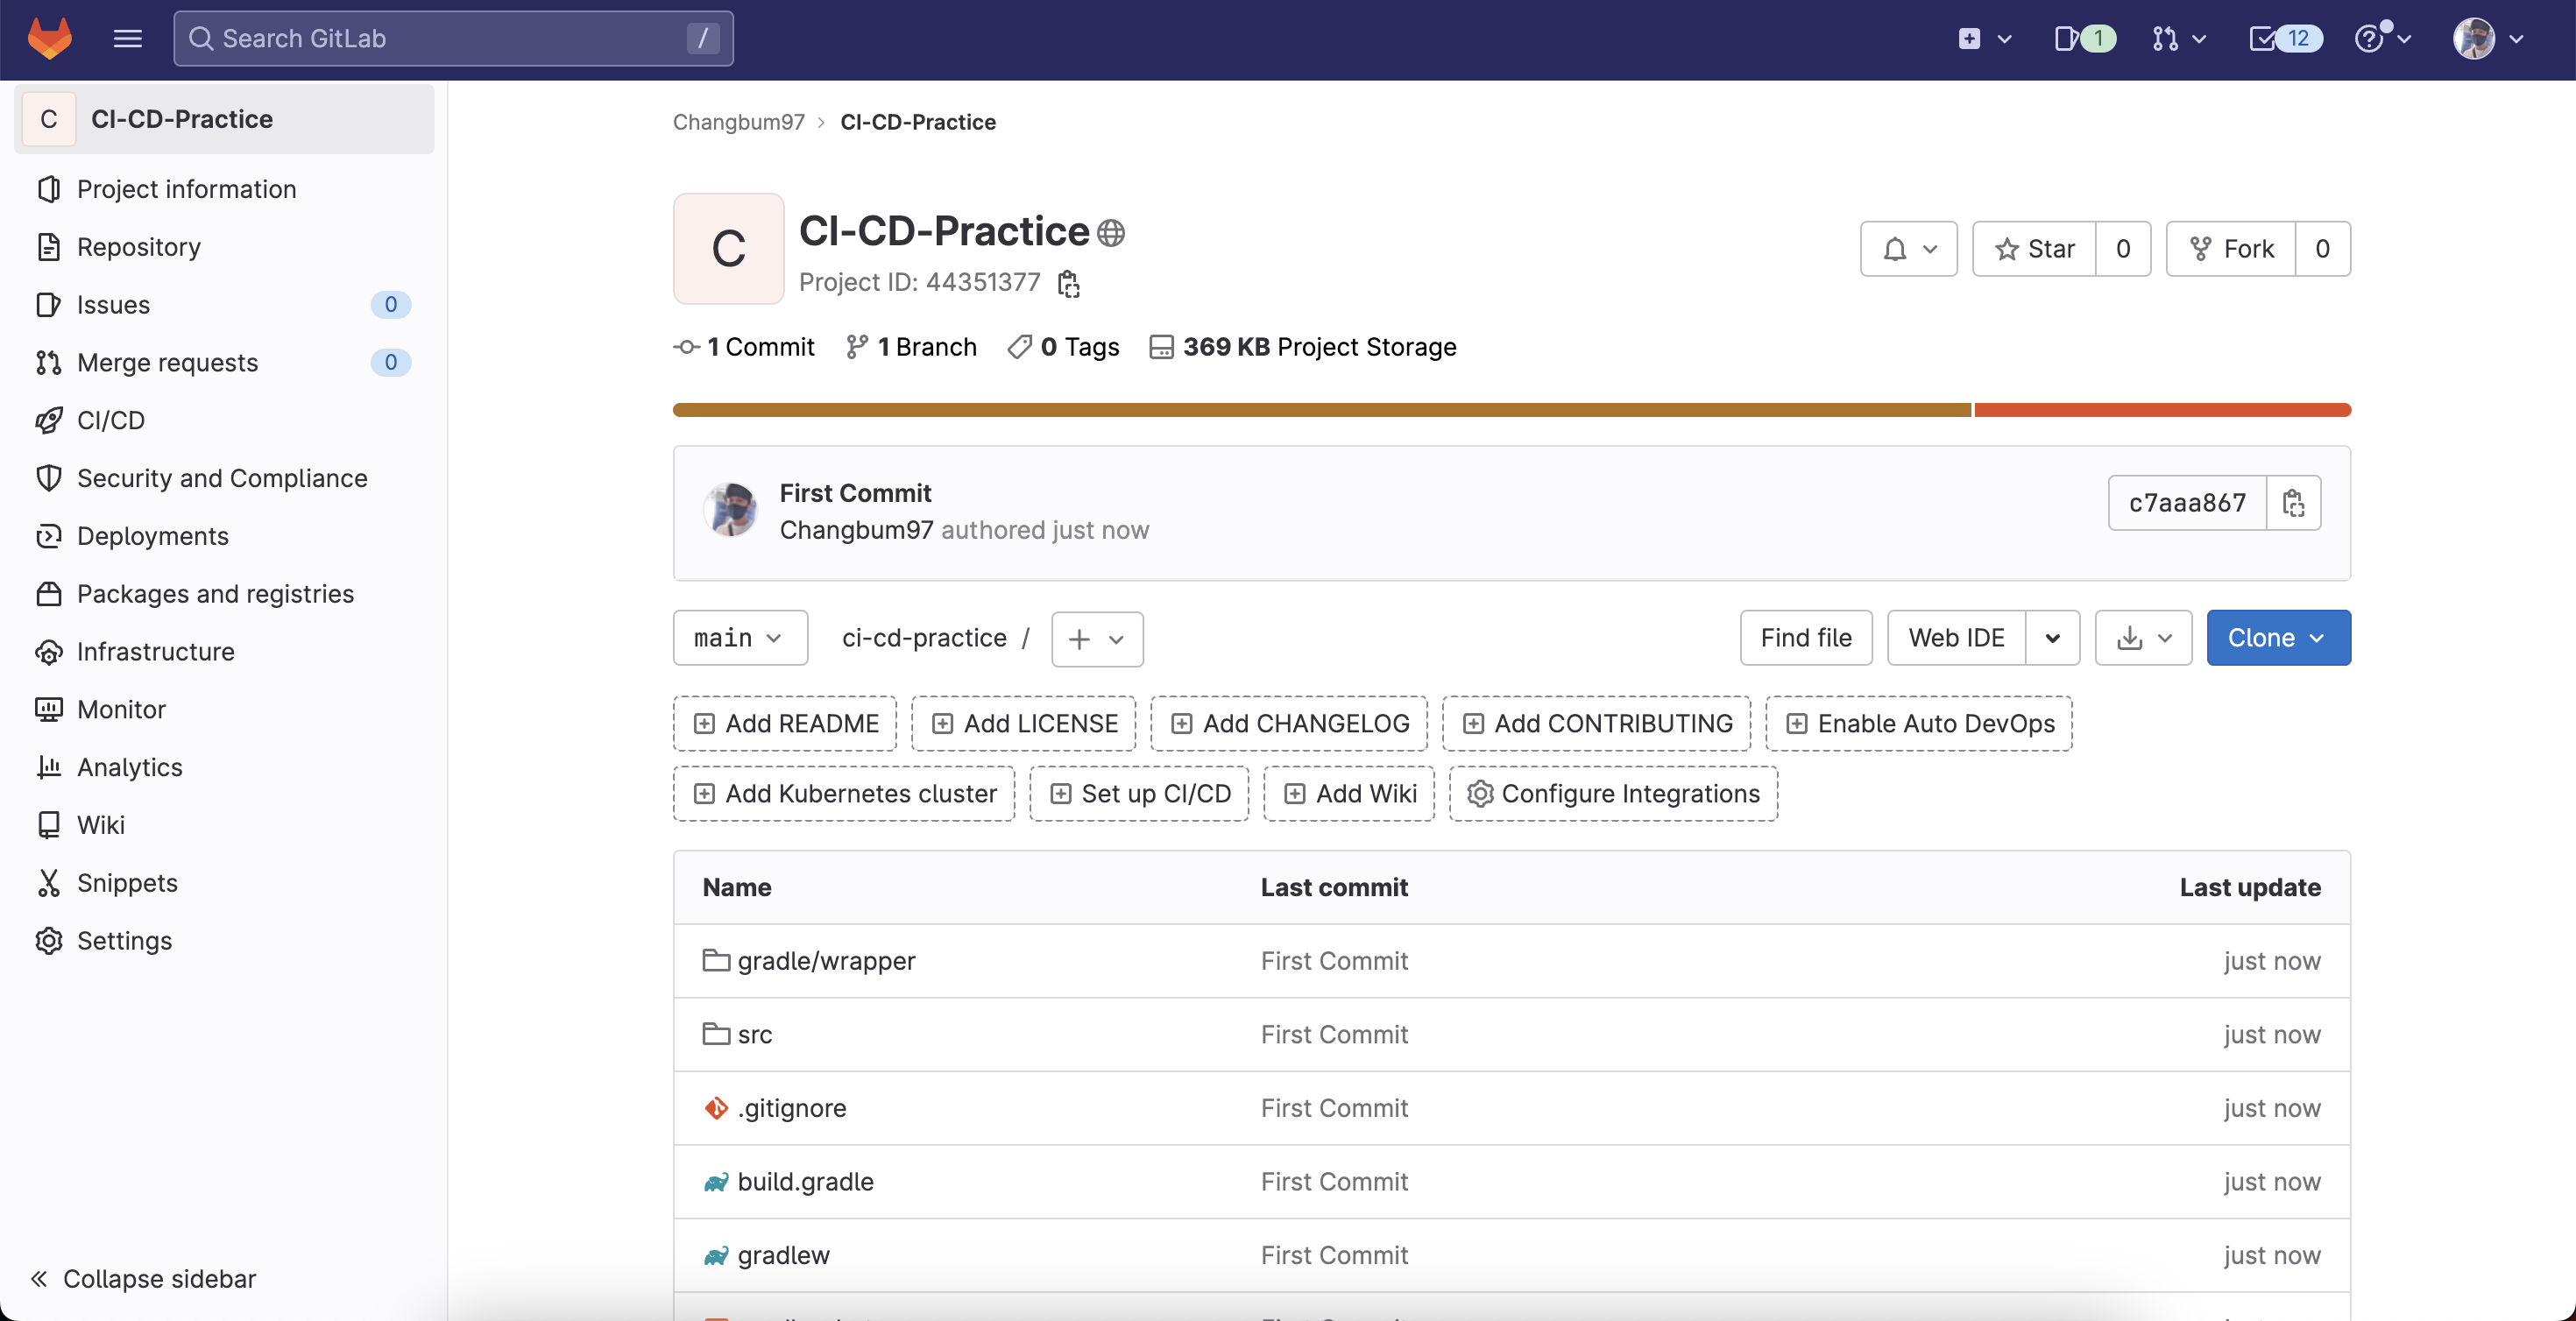Image resolution: width=2576 pixels, height=1321 pixels.
Task: Collapse the sidebar
Action: [144, 1278]
